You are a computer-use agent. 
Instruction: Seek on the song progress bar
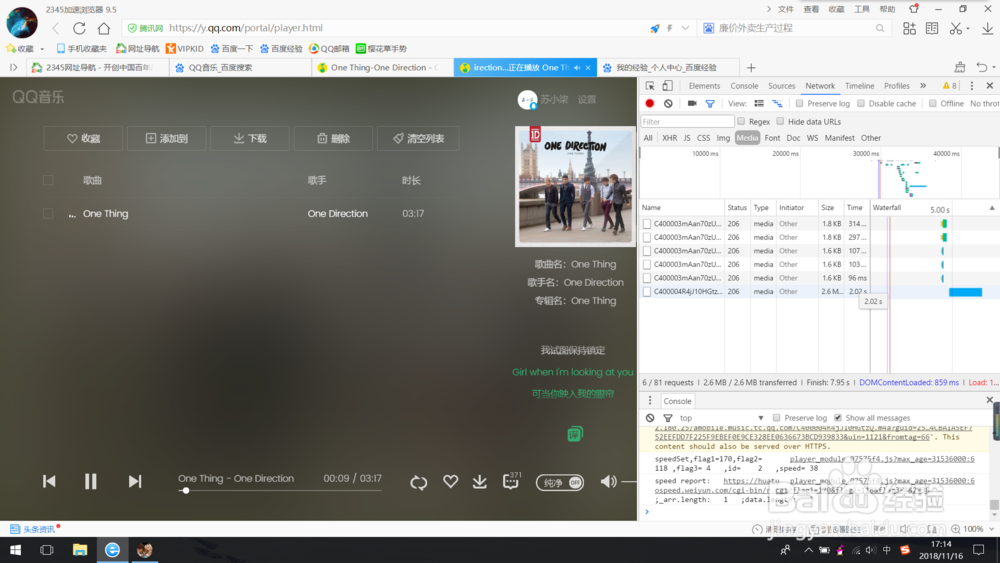point(280,490)
